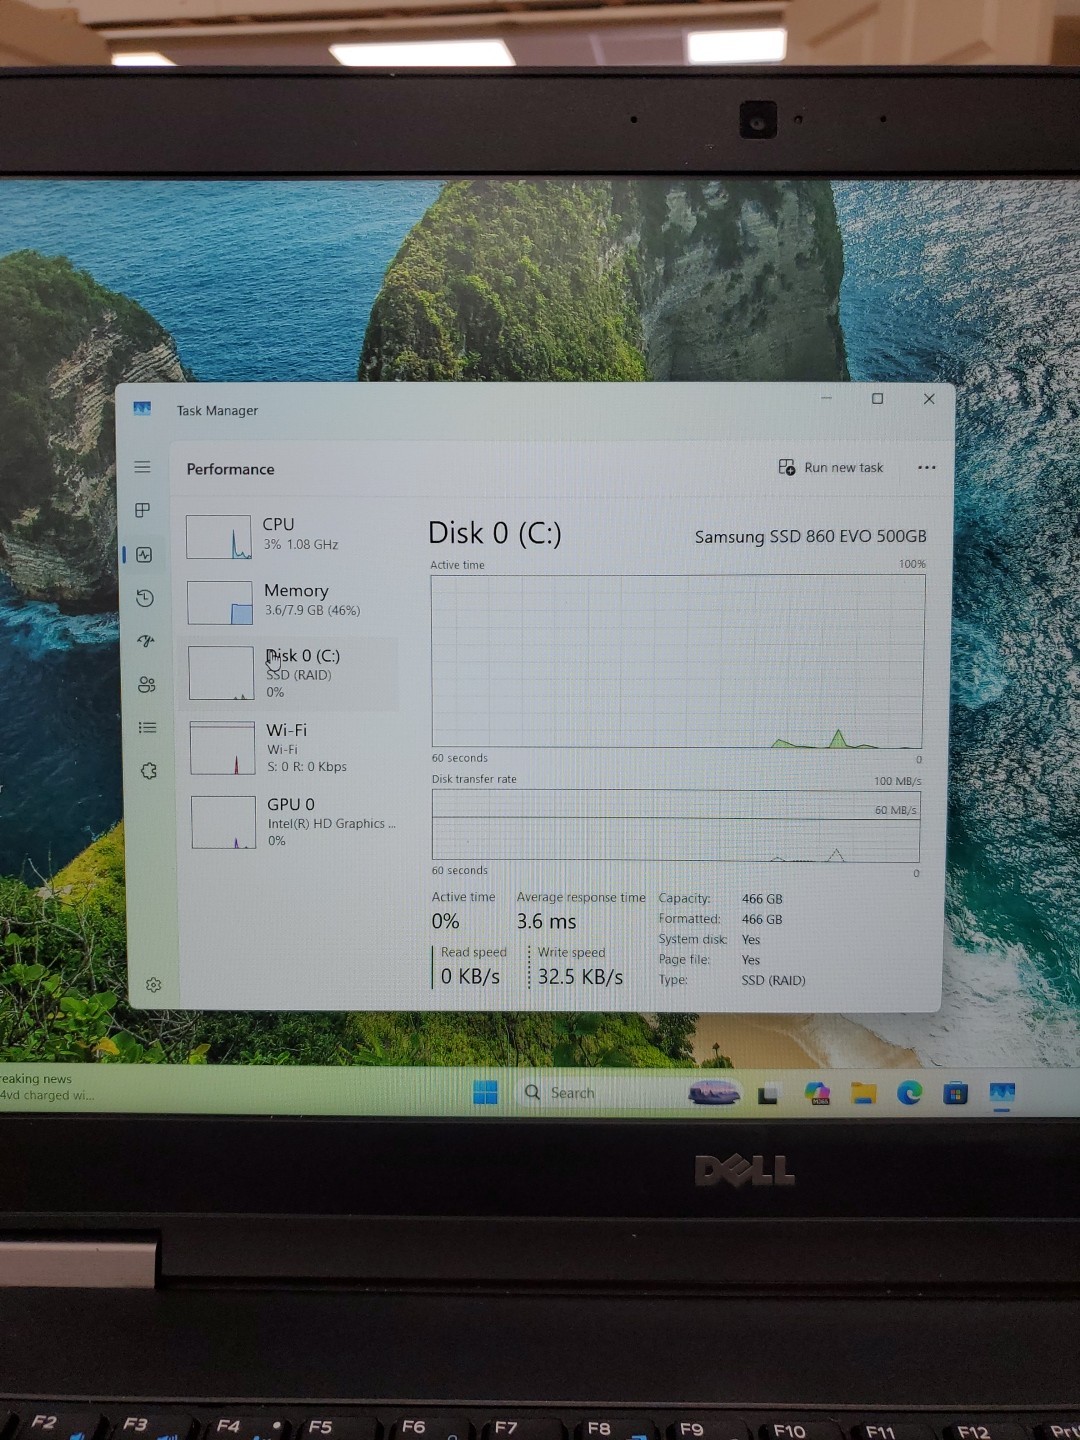Open File Explorer from taskbar
The width and height of the screenshot is (1080, 1440).
pyautogui.click(x=863, y=1093)
